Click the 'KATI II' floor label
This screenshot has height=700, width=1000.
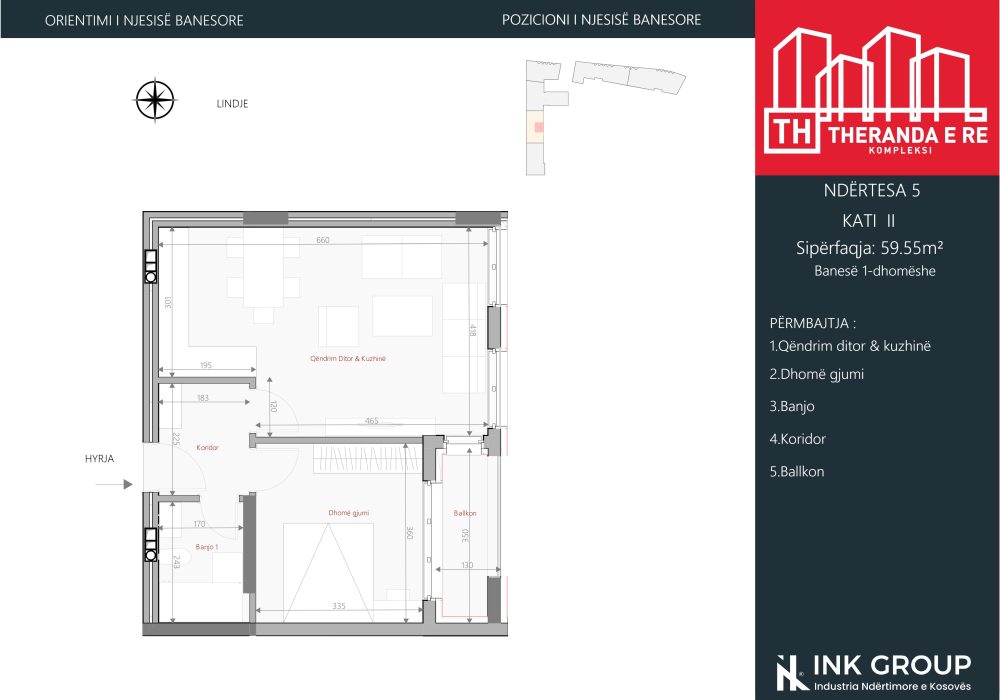(869, 221)
